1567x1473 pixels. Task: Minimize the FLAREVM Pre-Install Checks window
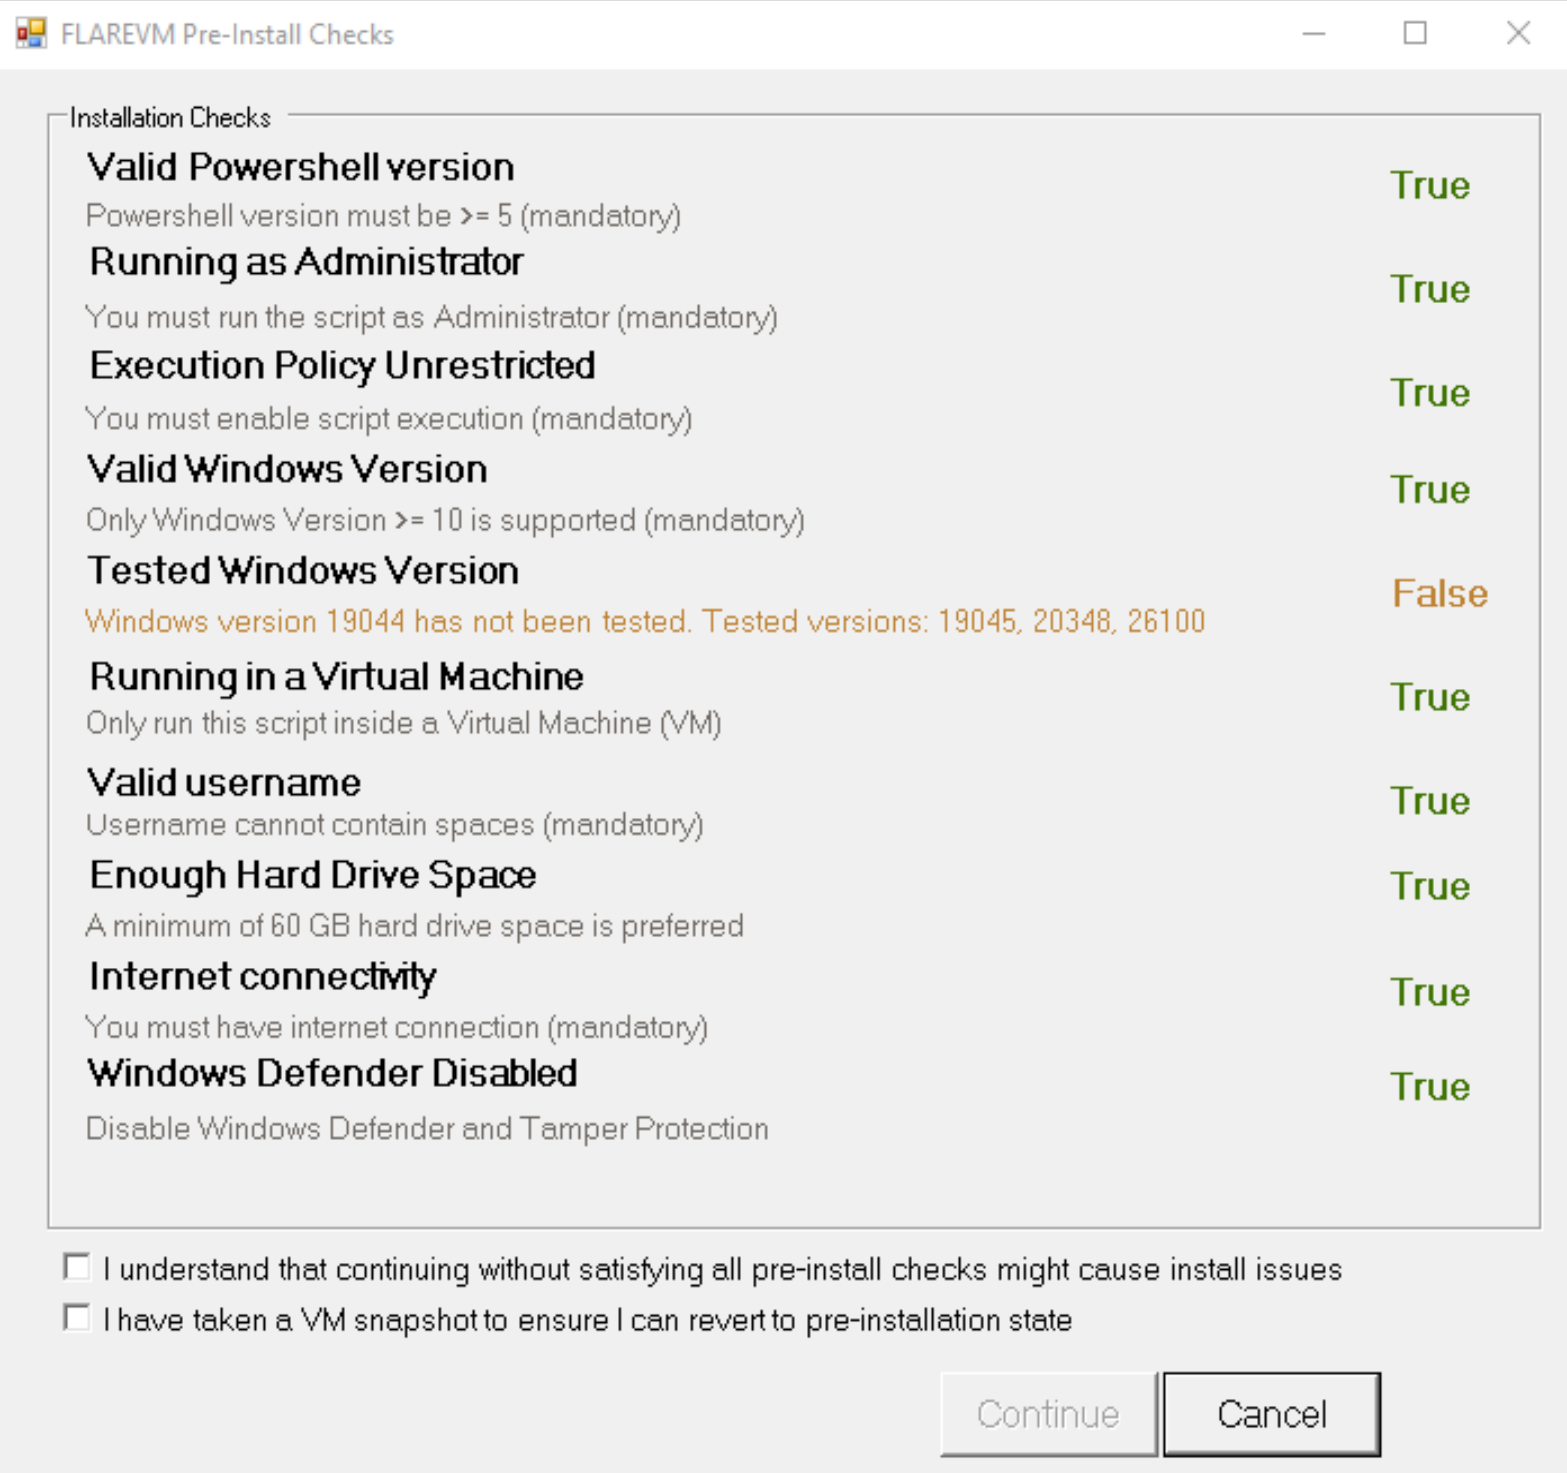(1314, 34)
